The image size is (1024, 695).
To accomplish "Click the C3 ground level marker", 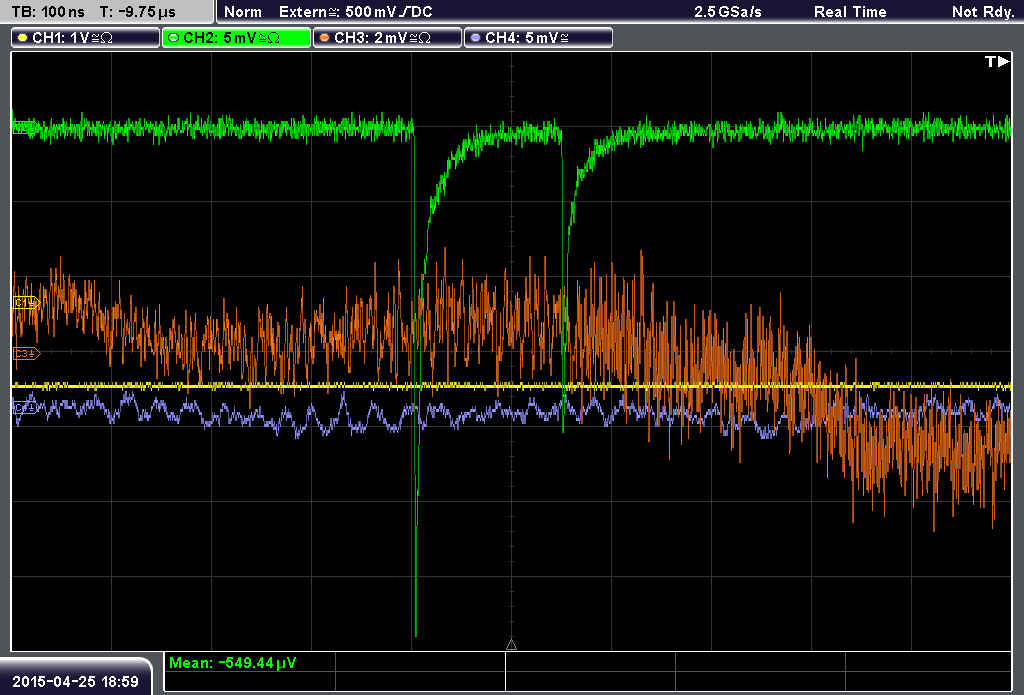I will tap(26, 353).
